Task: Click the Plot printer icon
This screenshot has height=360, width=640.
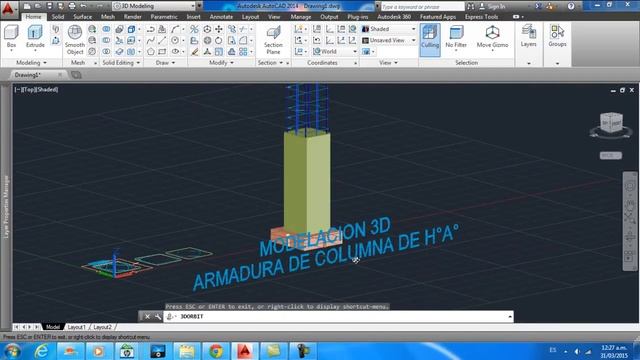Action: [x=72, y=6]
